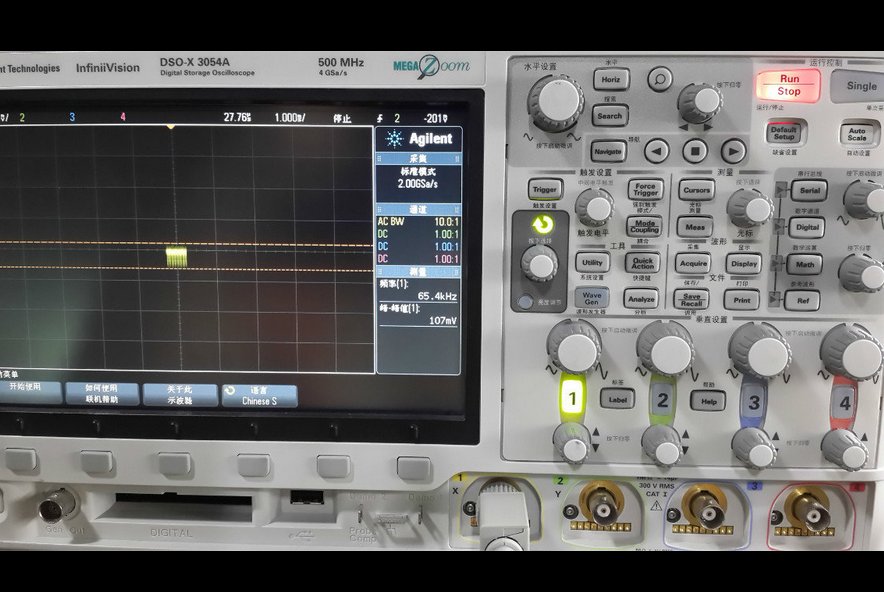The height and width of the screenshot is (592, 884).
Task: Open the Trigger menu key
Action: [x=545, y=189]
